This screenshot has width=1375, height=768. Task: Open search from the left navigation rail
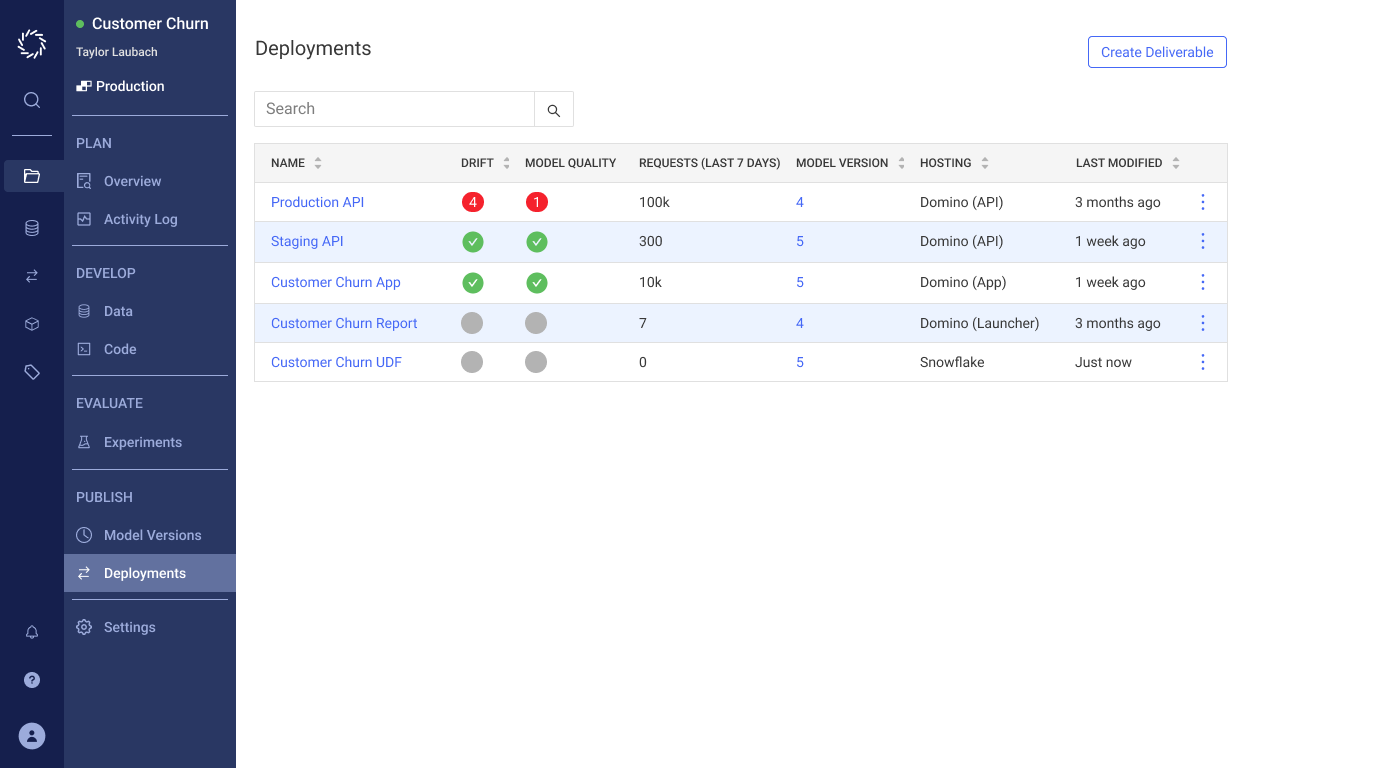31,100
